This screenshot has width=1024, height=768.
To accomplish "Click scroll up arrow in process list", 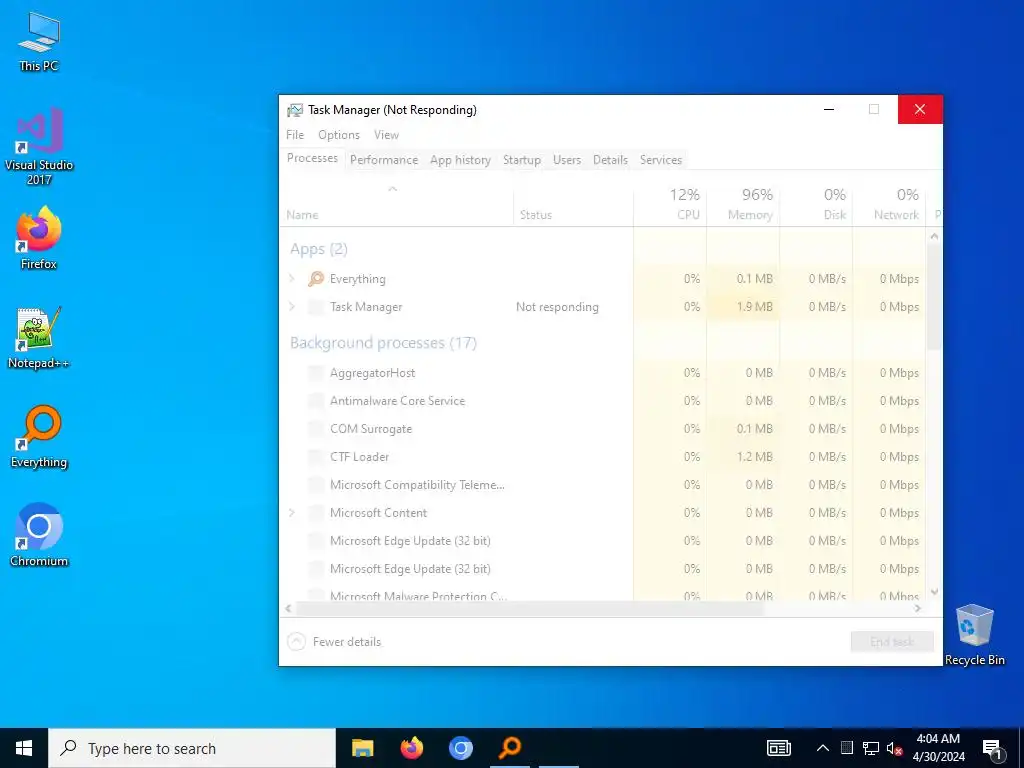I will pos(935,236).
